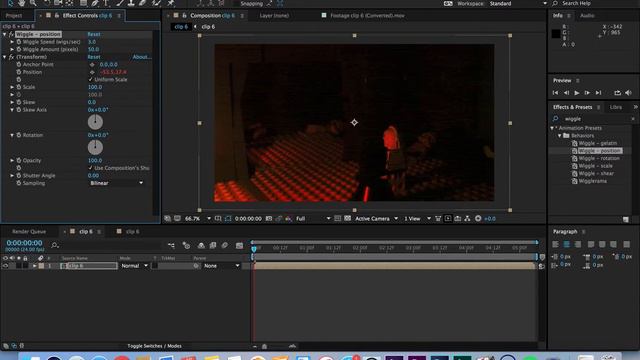The width and height of the screenshot is (640, 360).
Task: Collapse the Wiggle - position effect
Action: coord(4,34)
